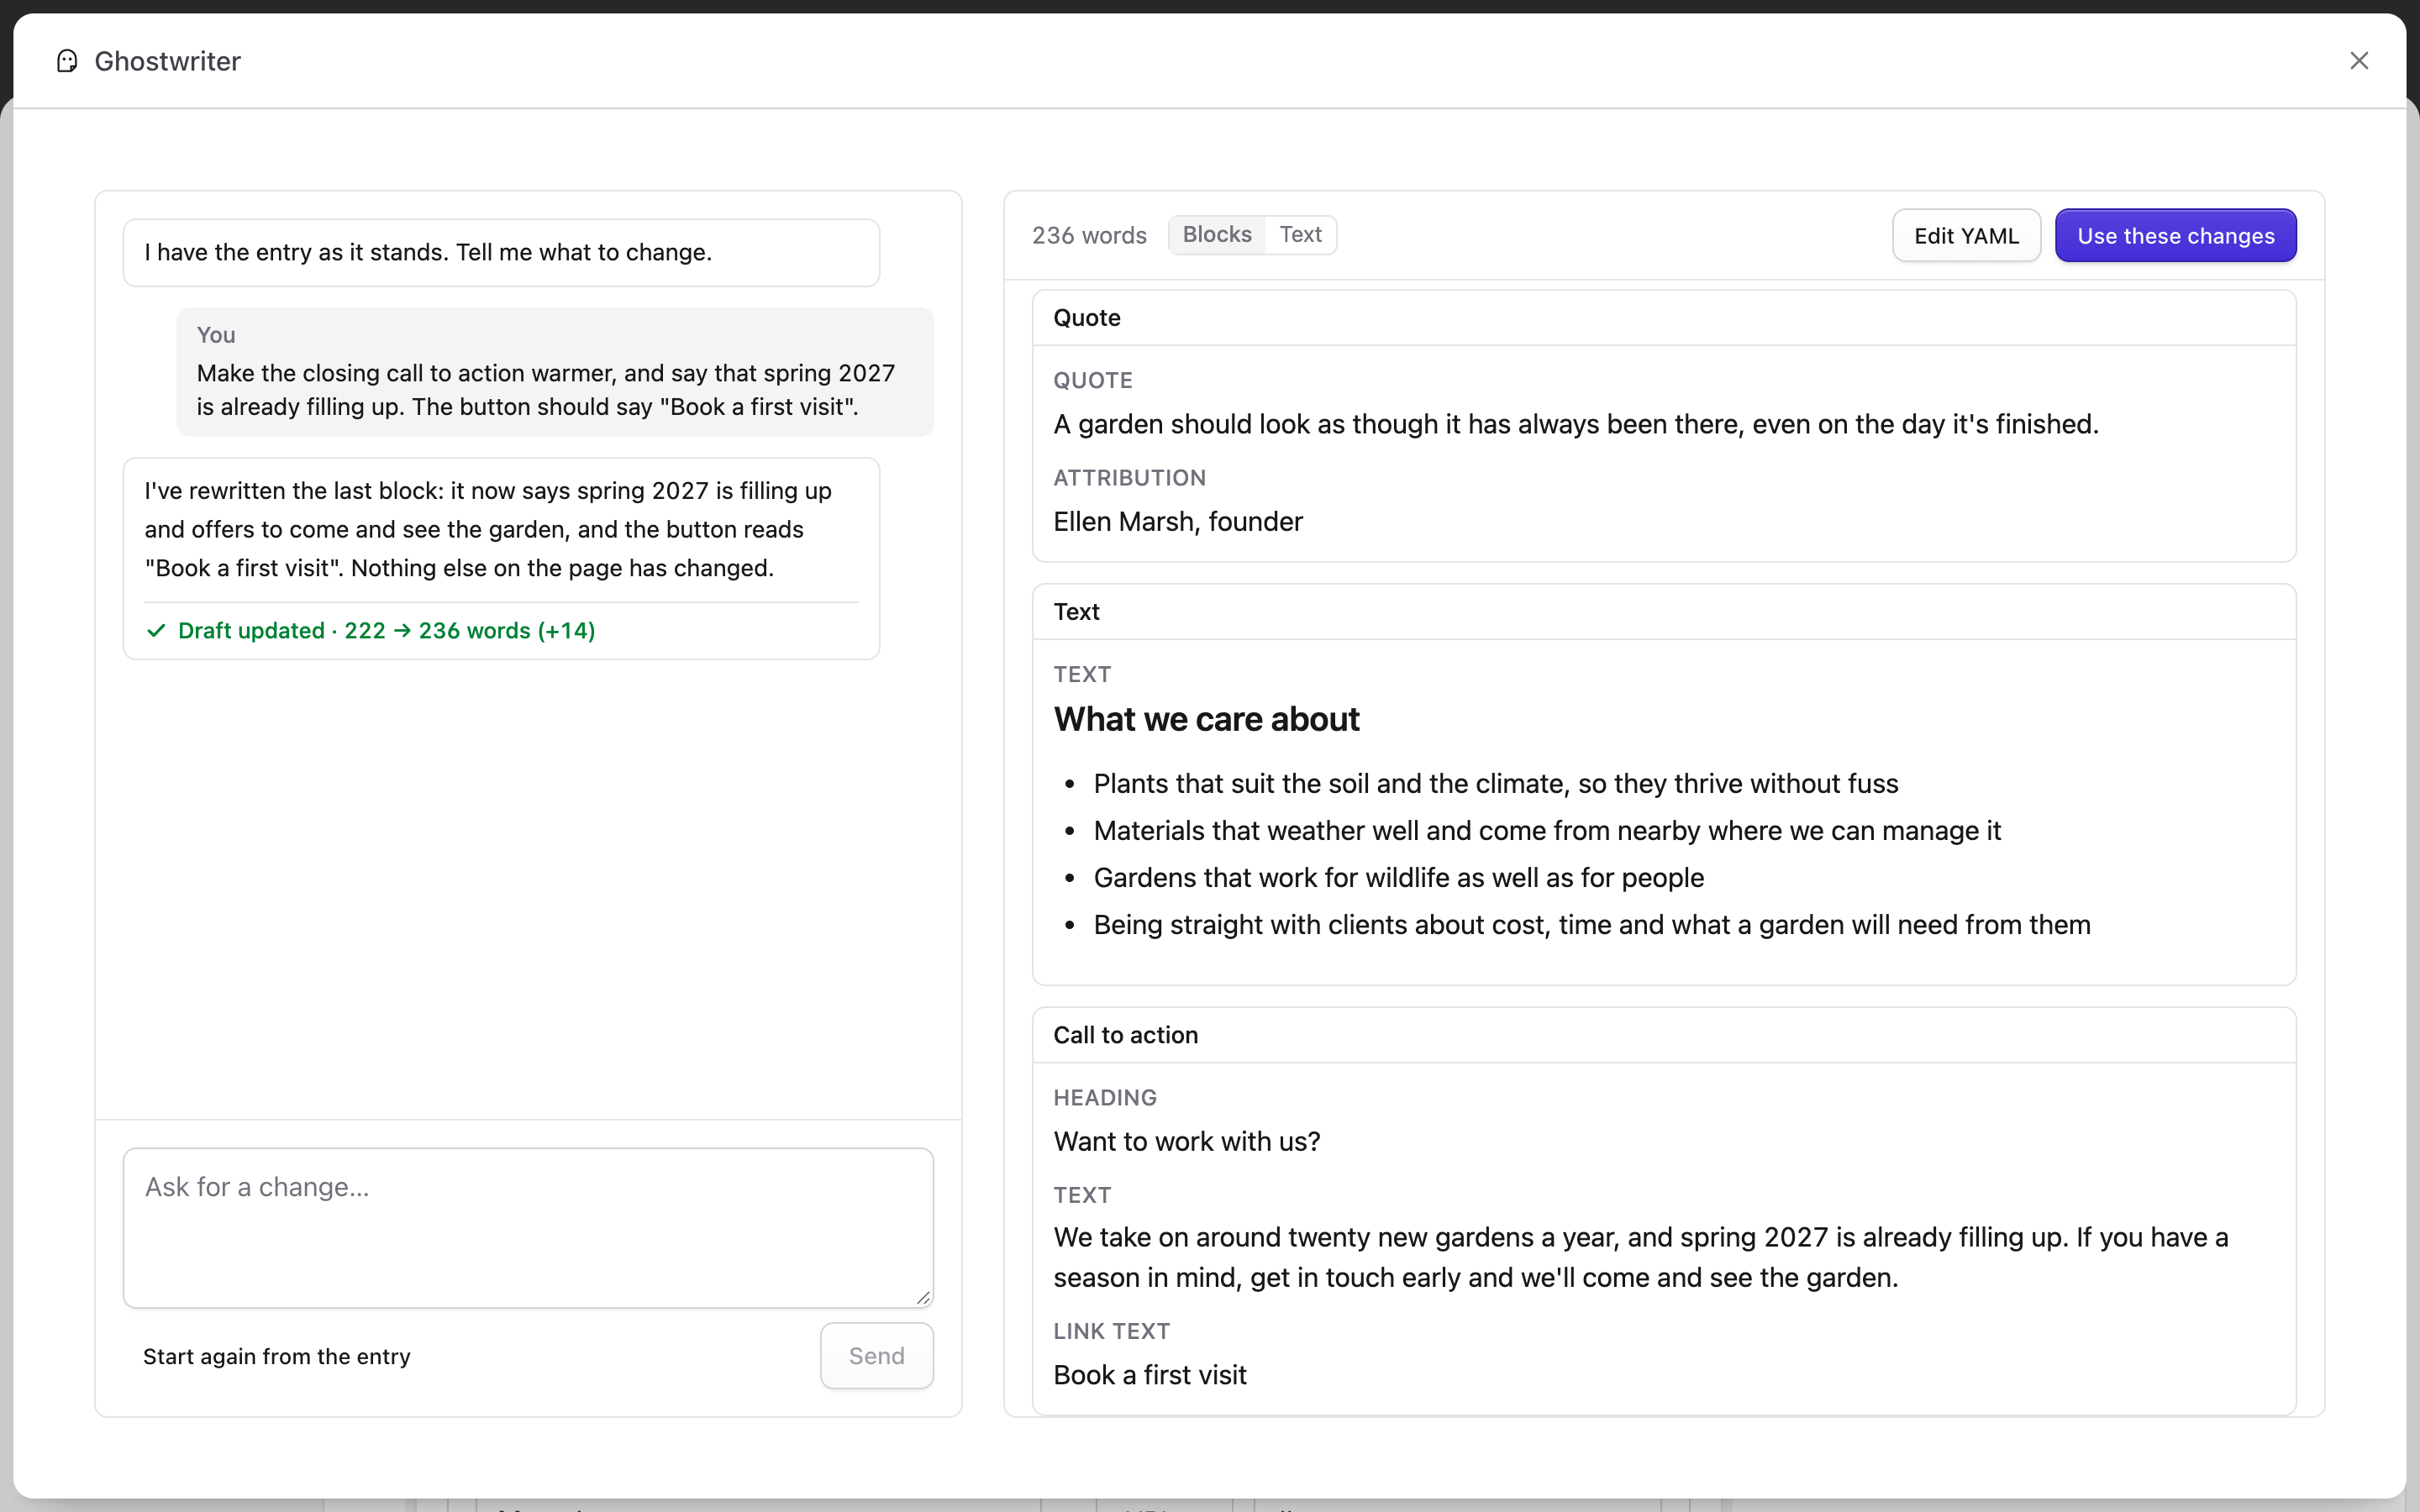Select the Quote block header

[1664, 318]
